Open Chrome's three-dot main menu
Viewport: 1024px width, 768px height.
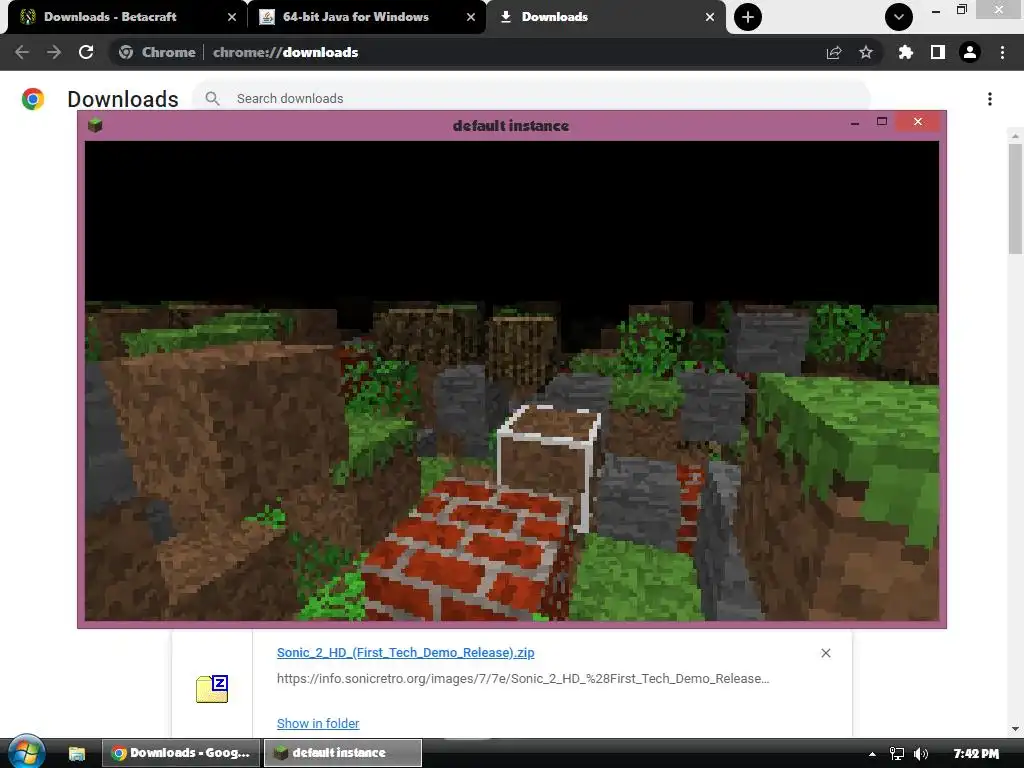(x=1002, y=52)
